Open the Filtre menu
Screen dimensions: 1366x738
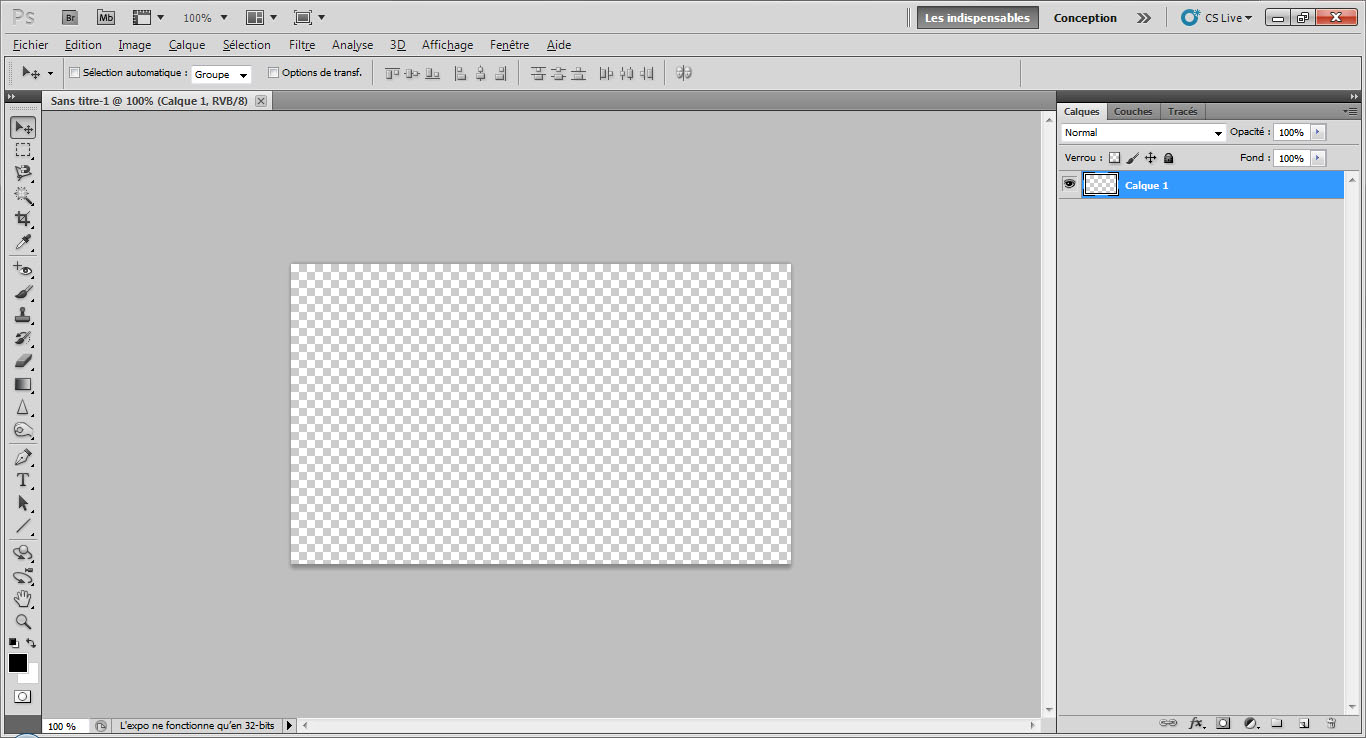(302, 45)
